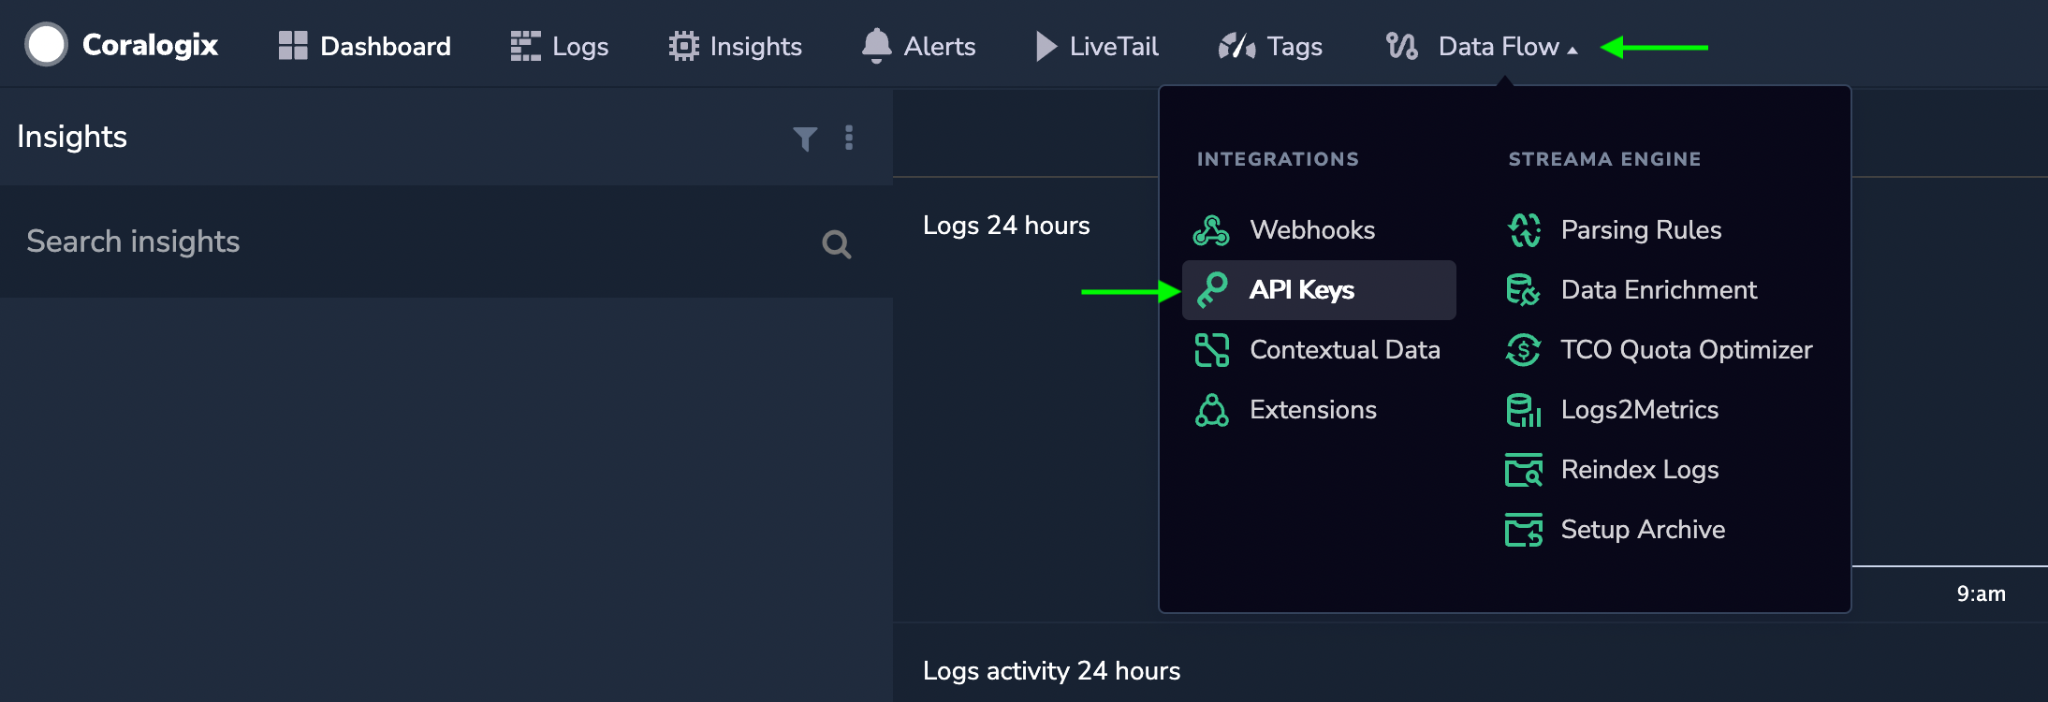Image resolution: width=2048 pixels, height=702 pixels.
Task: Click the Alerts bell icon
Action: click(x=877, y=46)
